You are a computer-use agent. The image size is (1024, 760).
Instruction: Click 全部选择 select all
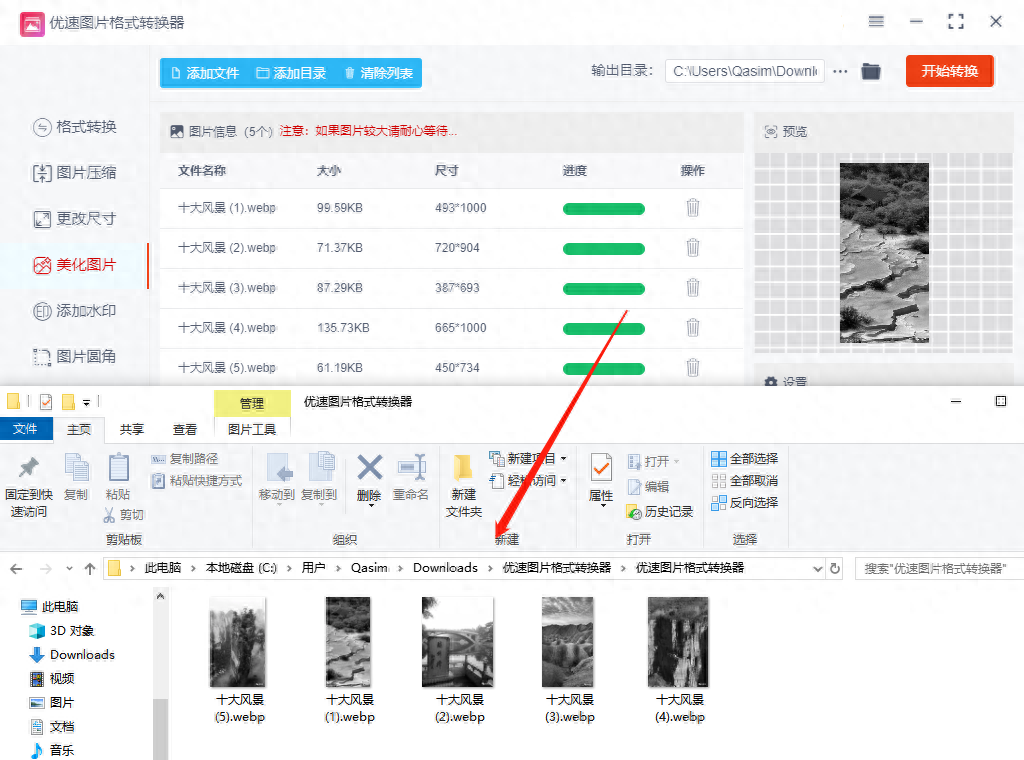coord(744,459)
